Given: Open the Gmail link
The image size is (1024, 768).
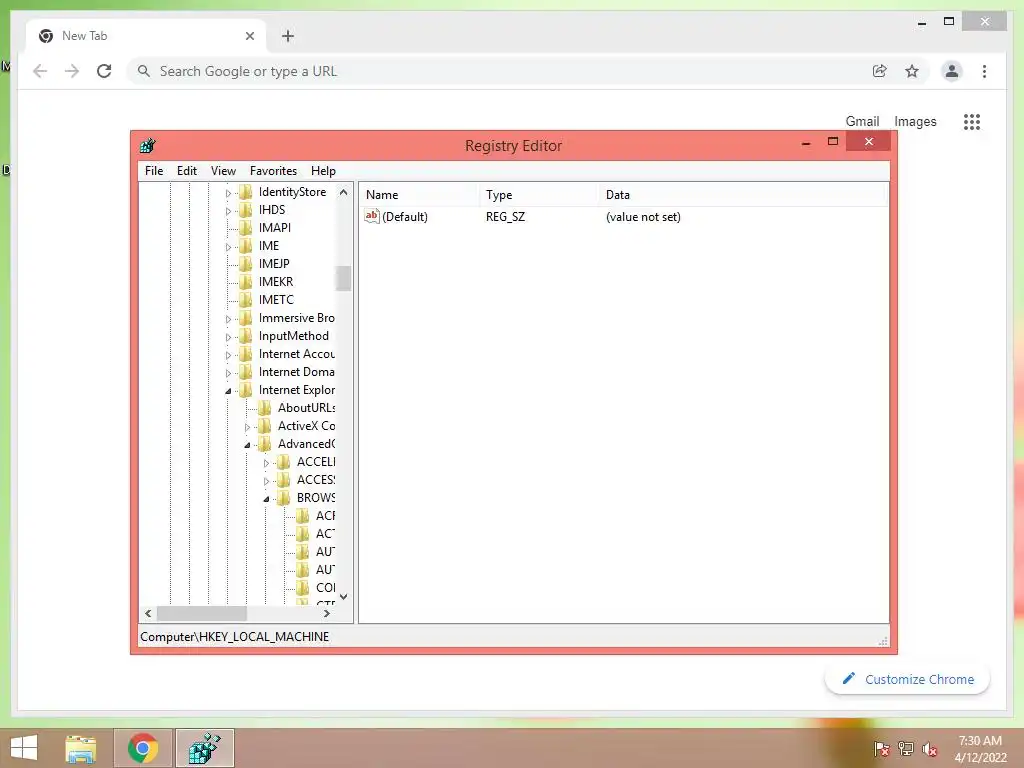Looking at the screenshot, I should [x=862, y=121].
